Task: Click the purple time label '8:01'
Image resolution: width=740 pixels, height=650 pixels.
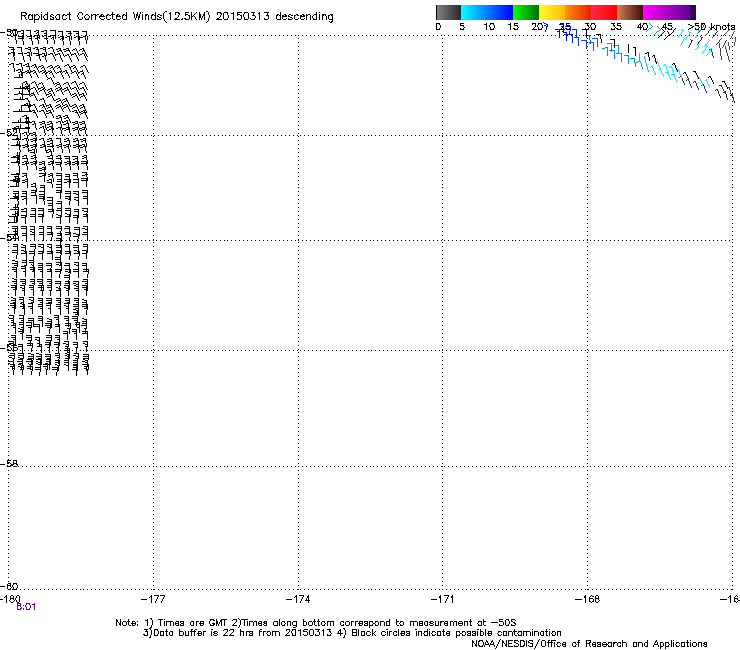Action: click(x=26, y=607)
